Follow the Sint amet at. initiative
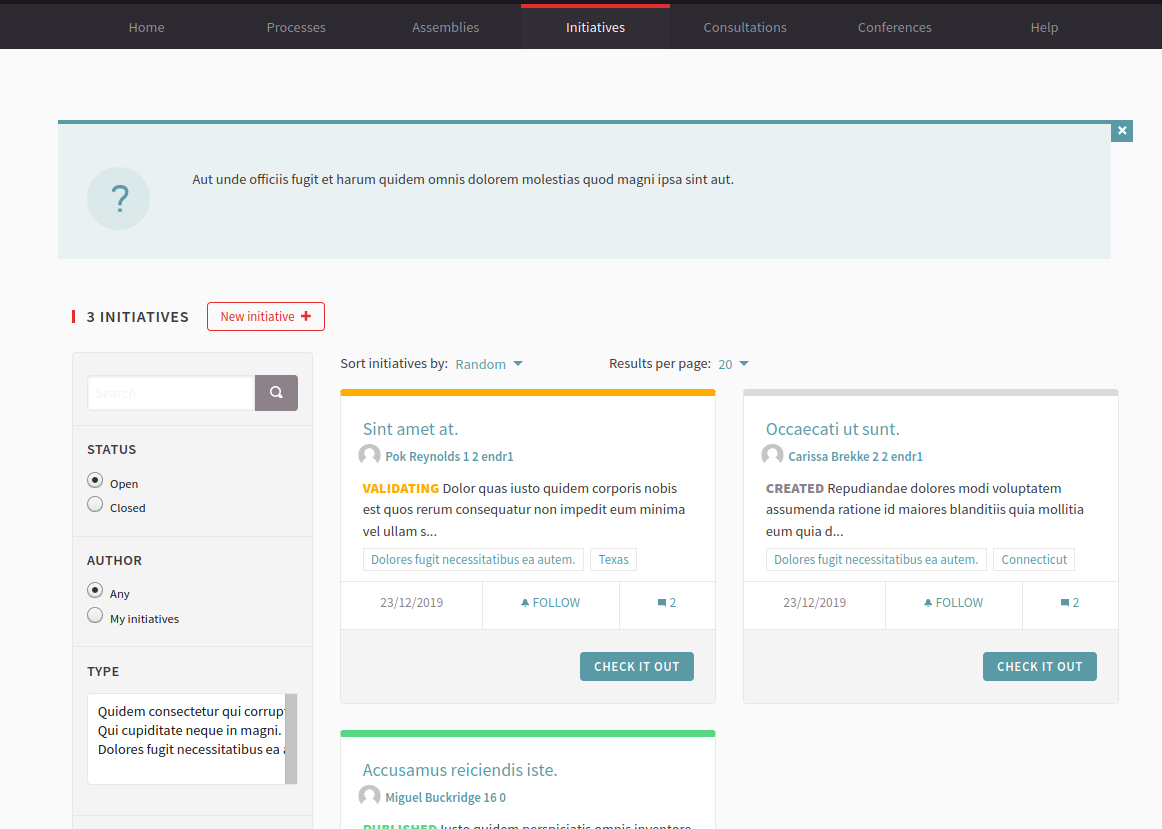Image resolution: width=1162 pixels, height=829 pixels. [551, 603]
